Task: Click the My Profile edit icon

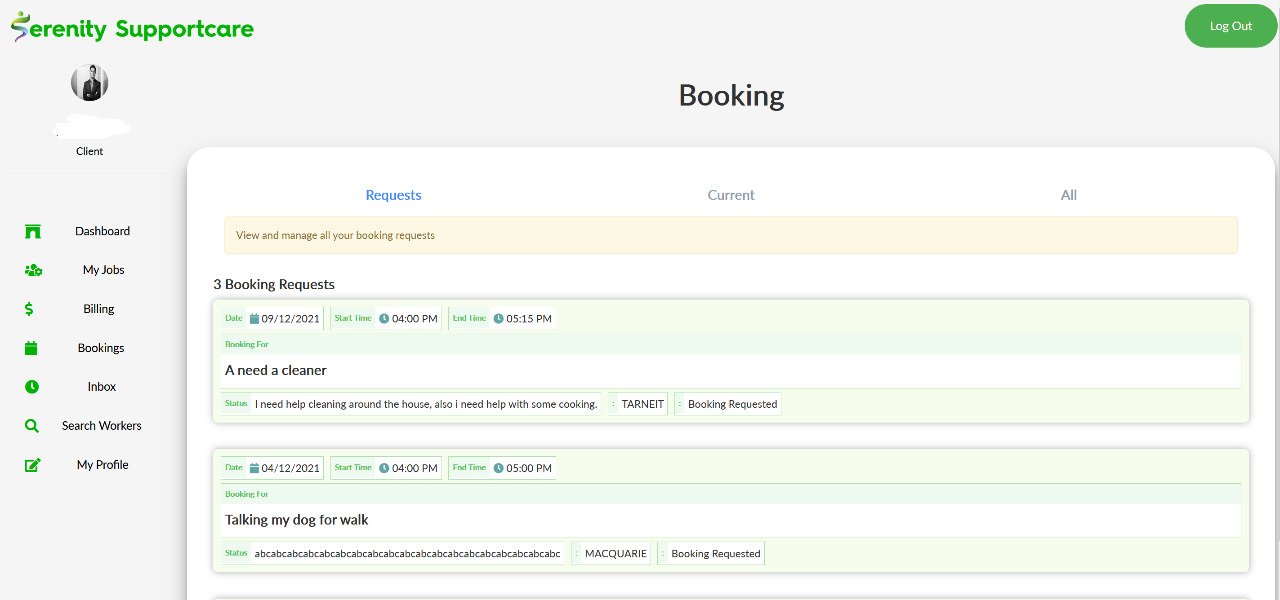Action: point(32,465)
